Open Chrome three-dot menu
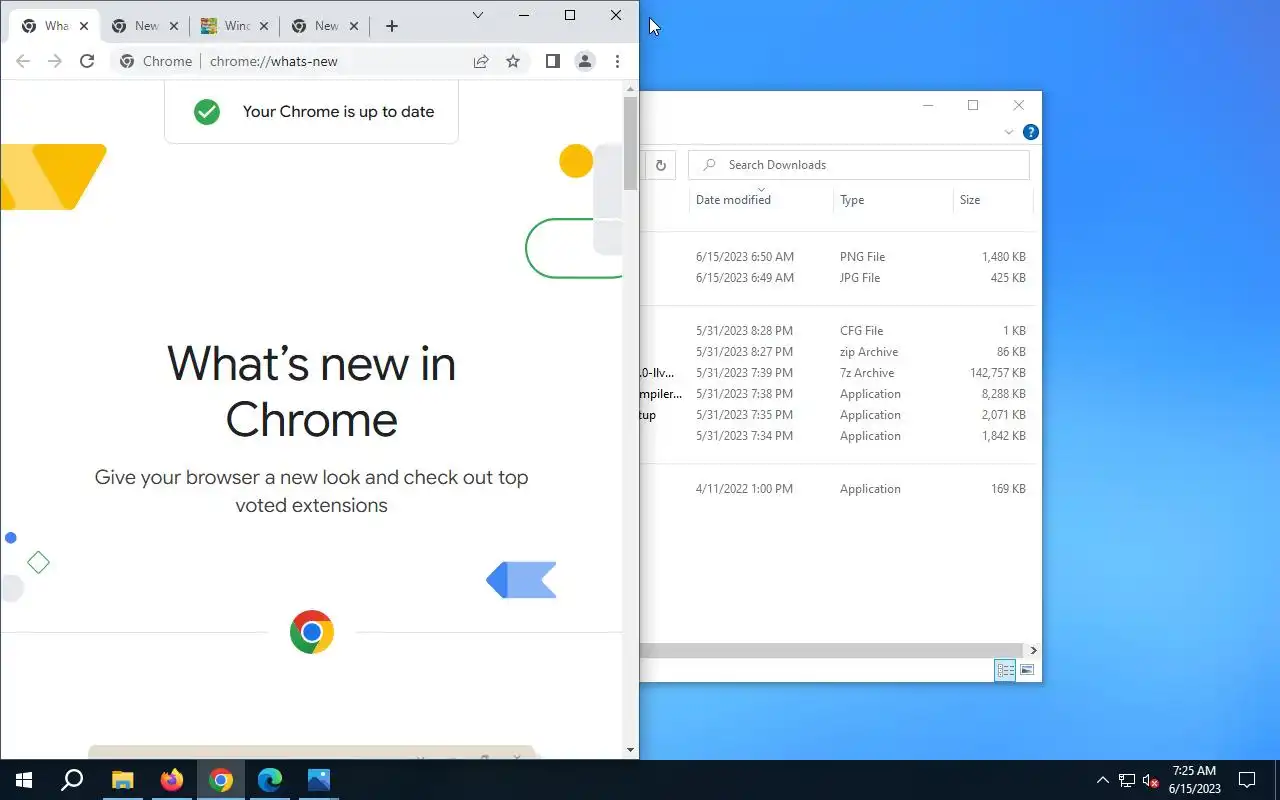This screenshot has width=1280, height=800. (617, 61)
